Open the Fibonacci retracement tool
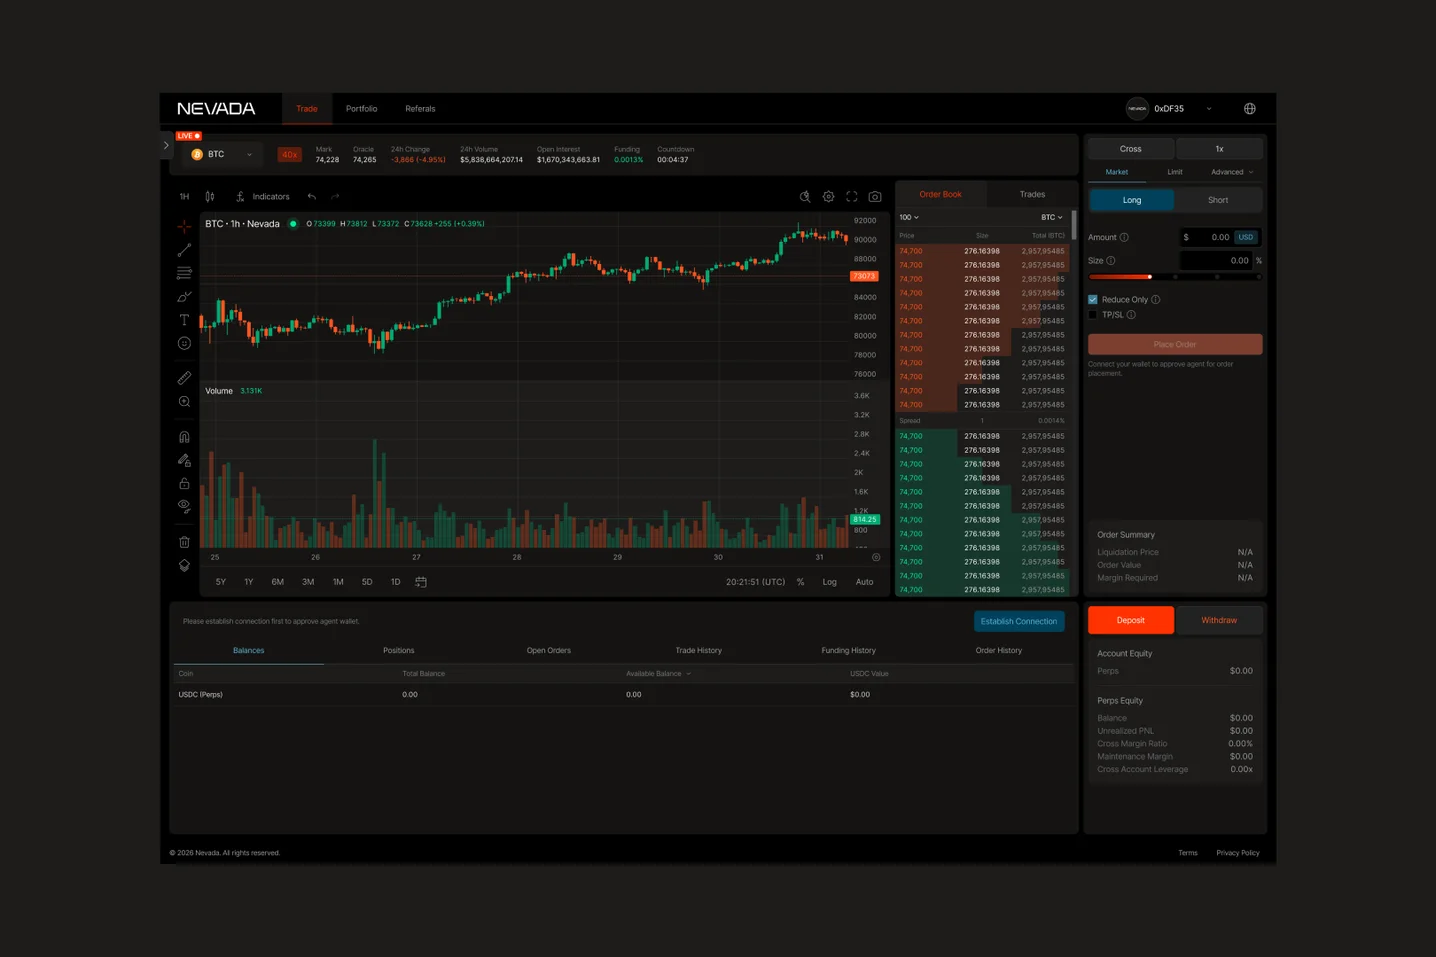Viewport: 1436px width, 957px height. click(x=184, y=273)
